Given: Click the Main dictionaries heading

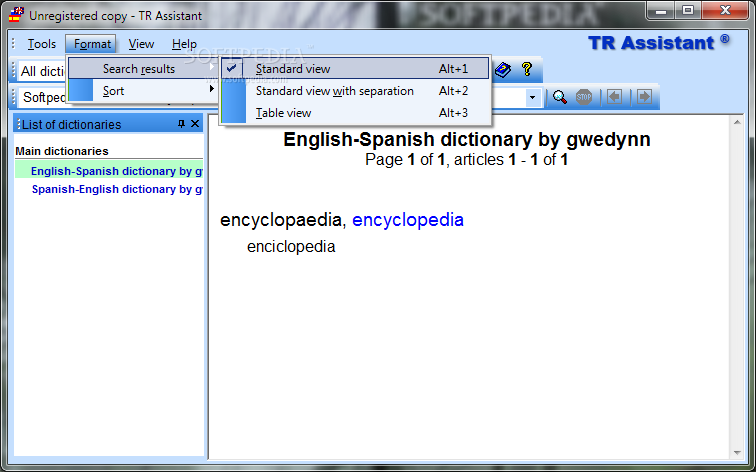Looking at the screenshot, I should (x=62, y=151).
